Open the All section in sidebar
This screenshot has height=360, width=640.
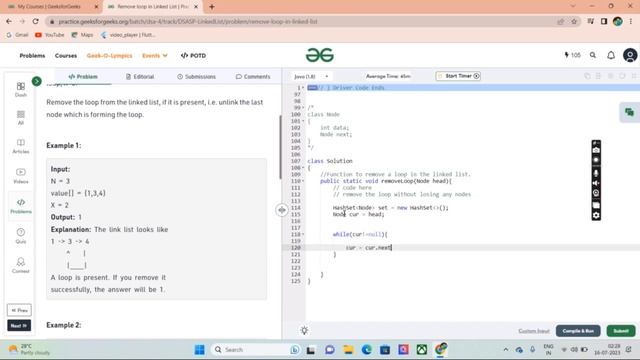click(x=20, y=118)
